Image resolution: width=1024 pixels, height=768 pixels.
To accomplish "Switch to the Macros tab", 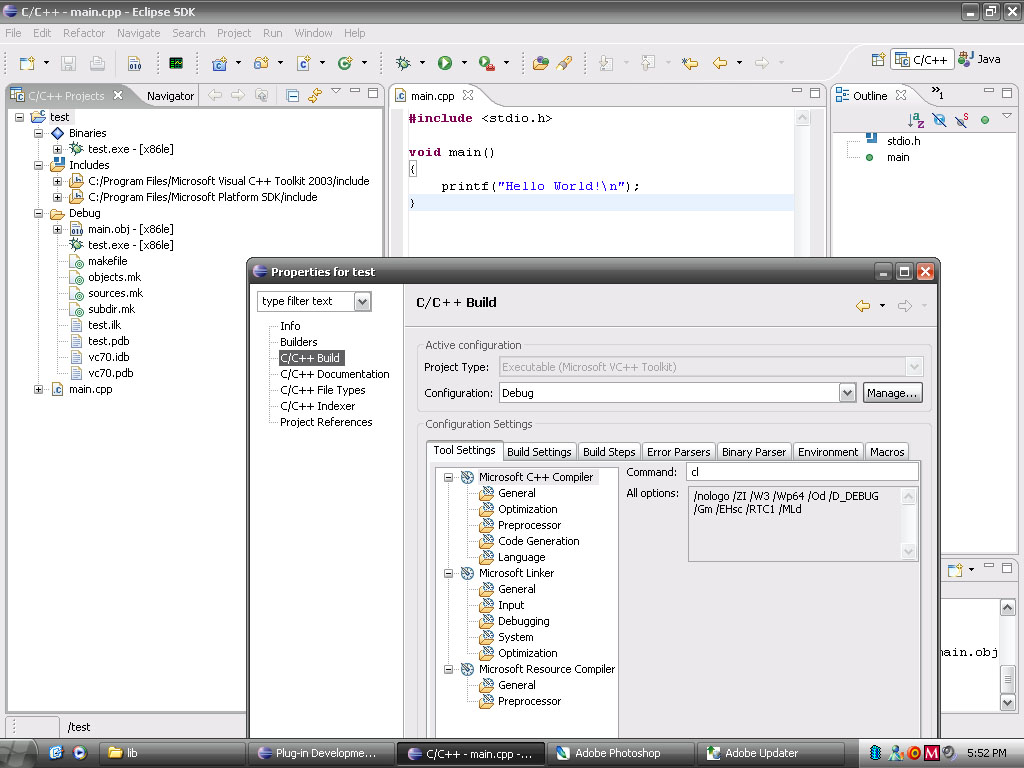I will (x=887, y=452).
